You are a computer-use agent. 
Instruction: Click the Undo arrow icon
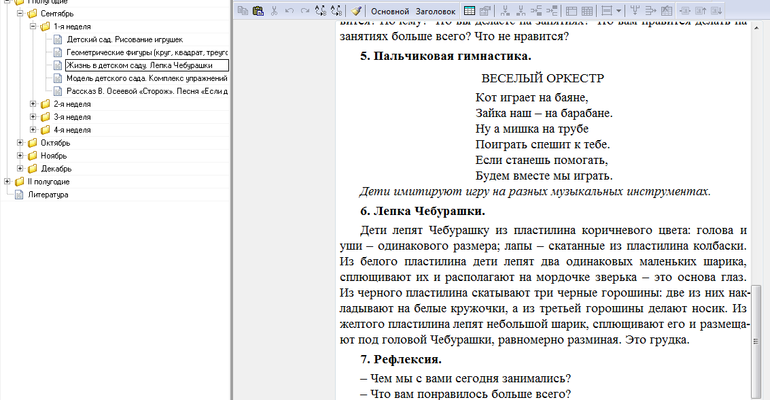290,10
